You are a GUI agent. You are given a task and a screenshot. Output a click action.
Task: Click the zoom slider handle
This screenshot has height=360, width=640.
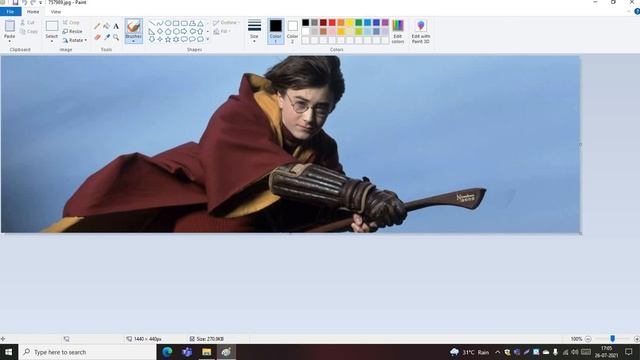tap(612, 339)
